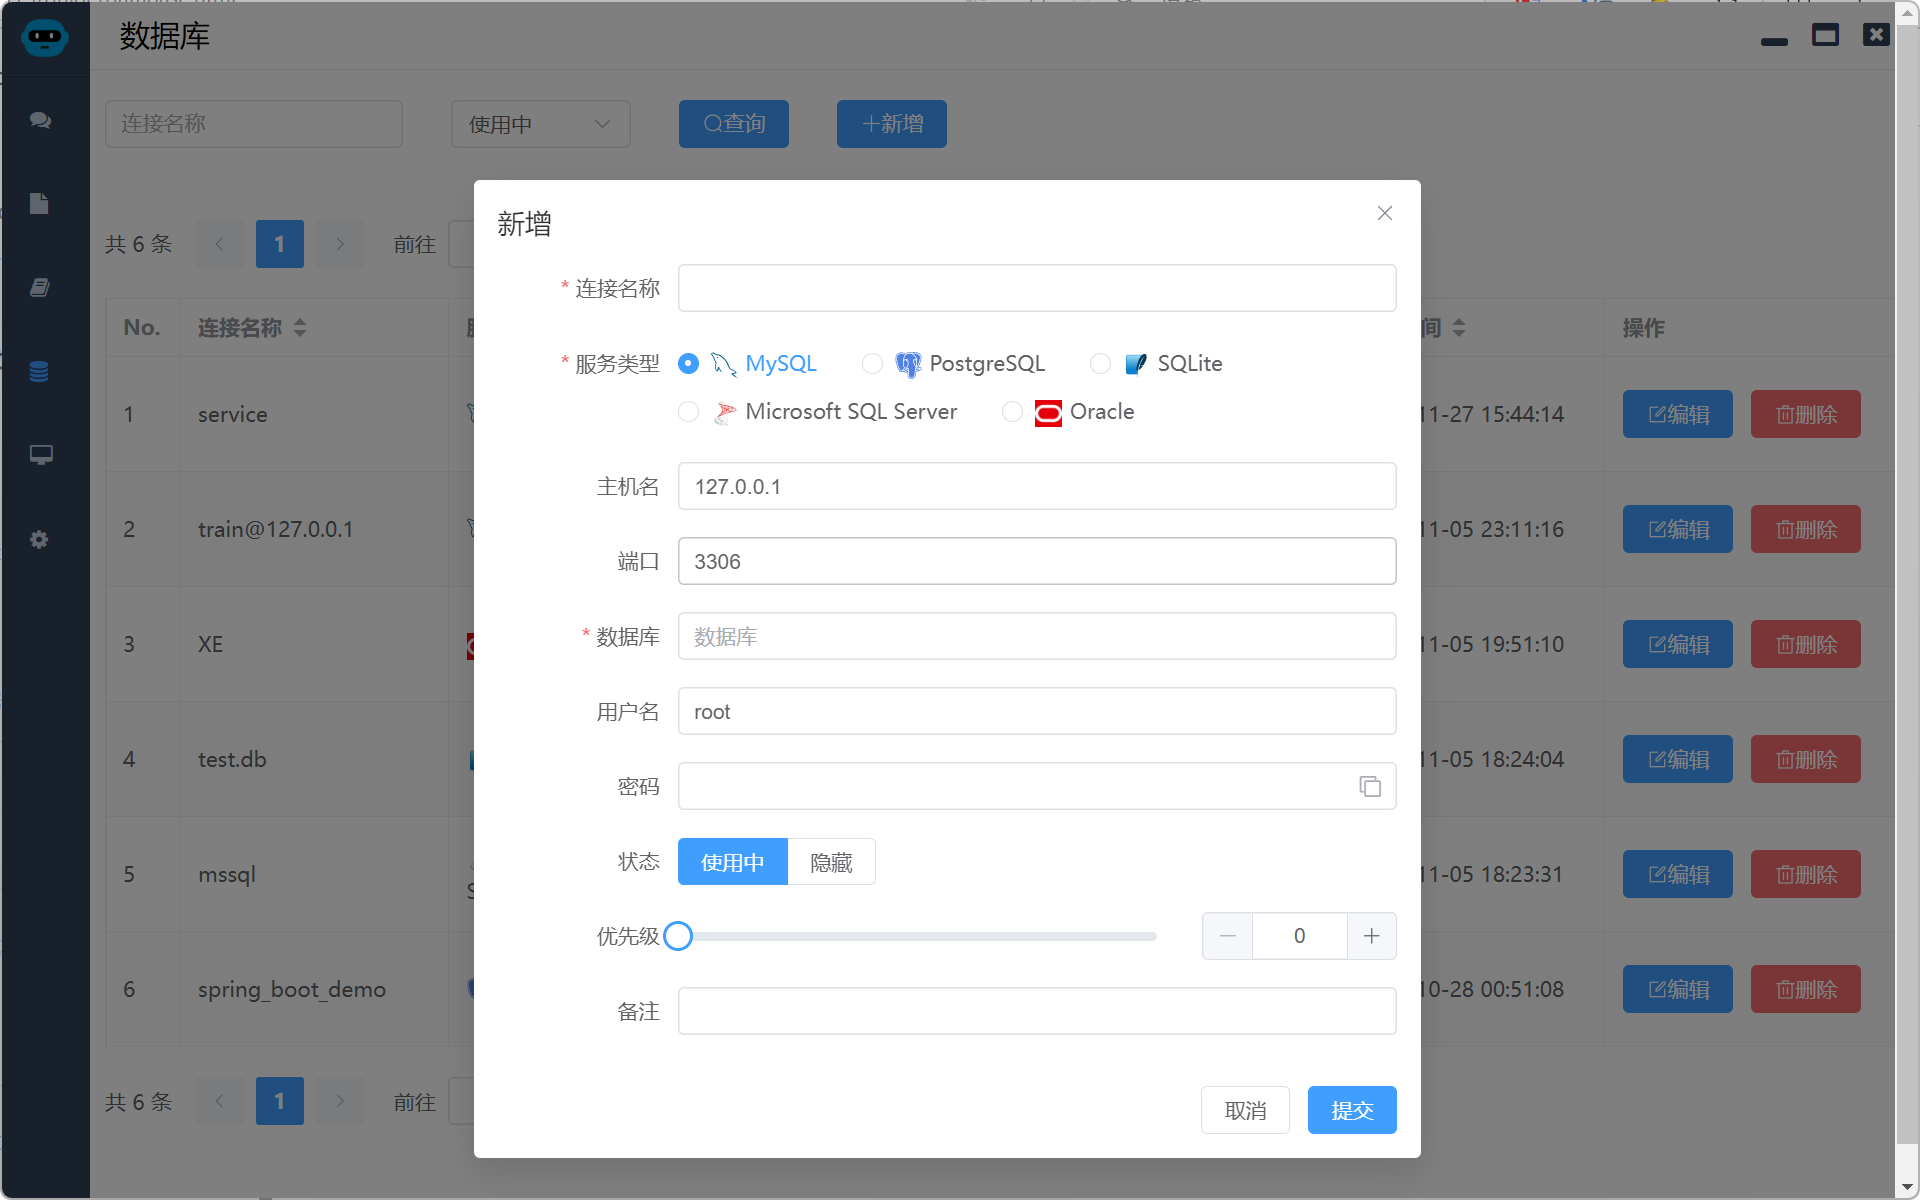This screenshot has width=1920, height=1200.
Task: Select SQLite service type
Action: 1100,364
